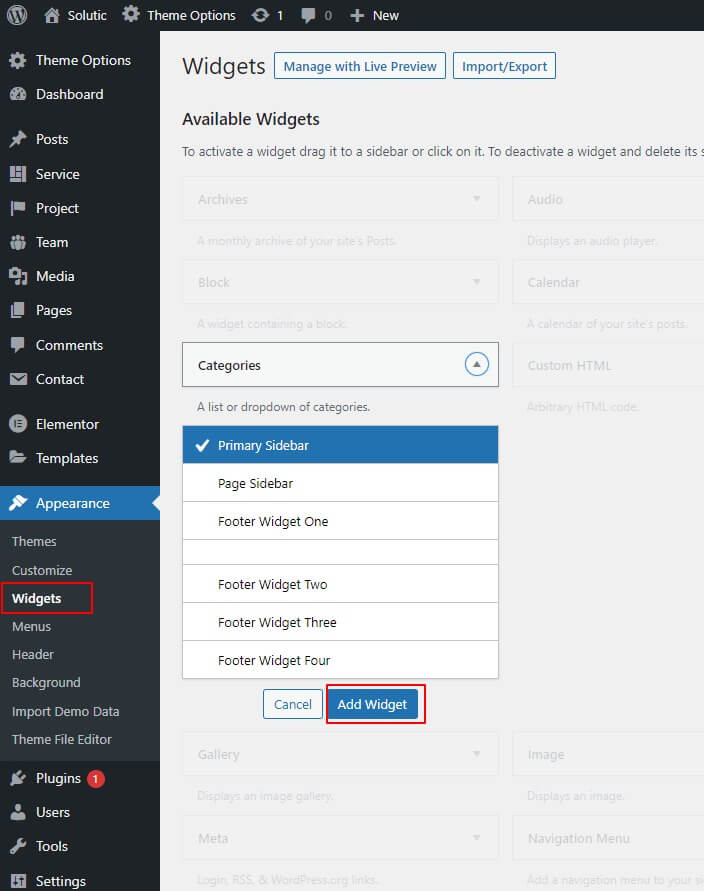Open Elementor from the sidebar icon

pos(18,423)
